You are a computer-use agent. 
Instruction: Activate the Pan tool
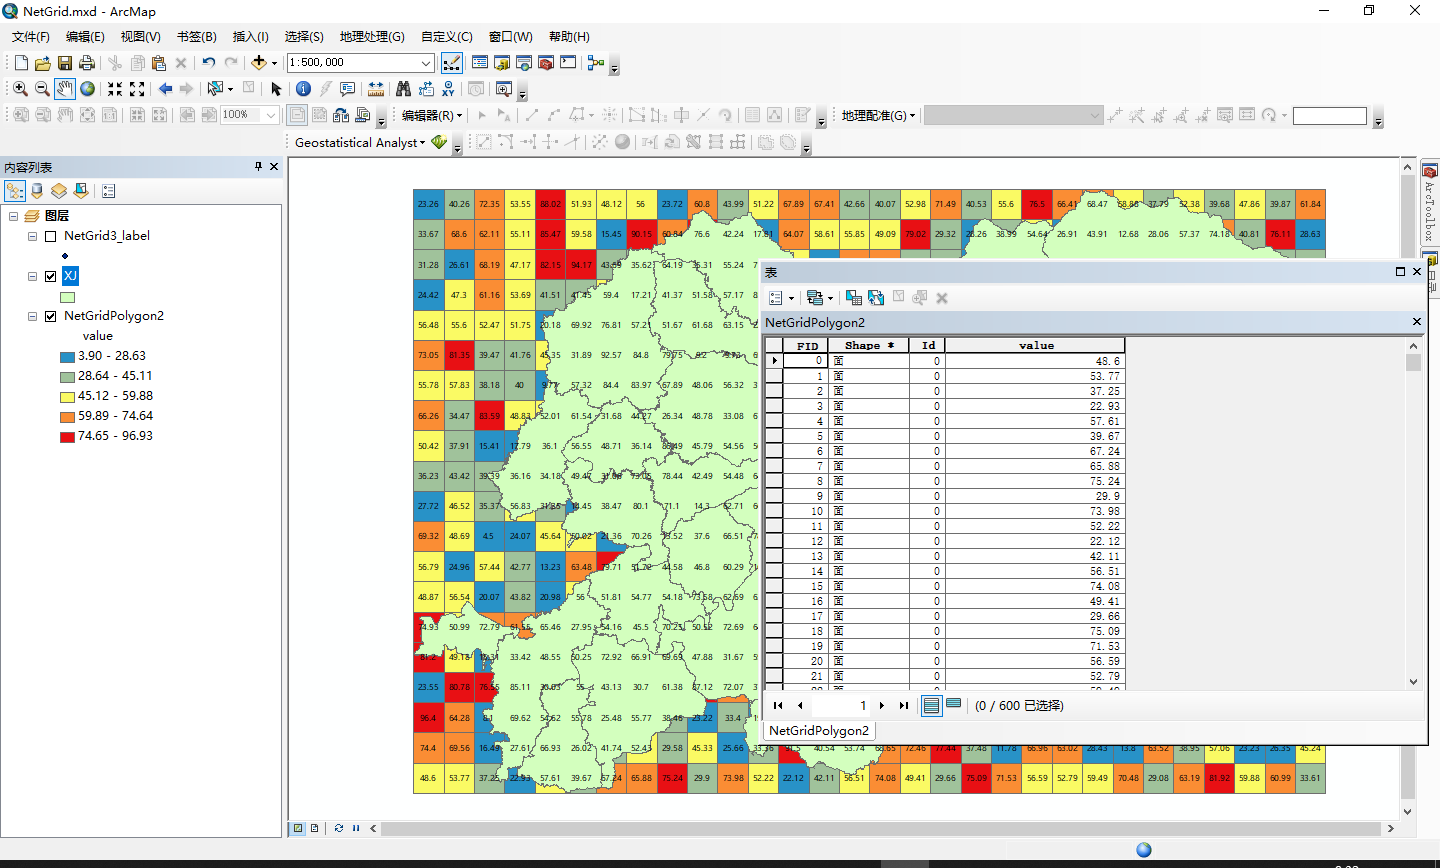click(x=65, y=88)
